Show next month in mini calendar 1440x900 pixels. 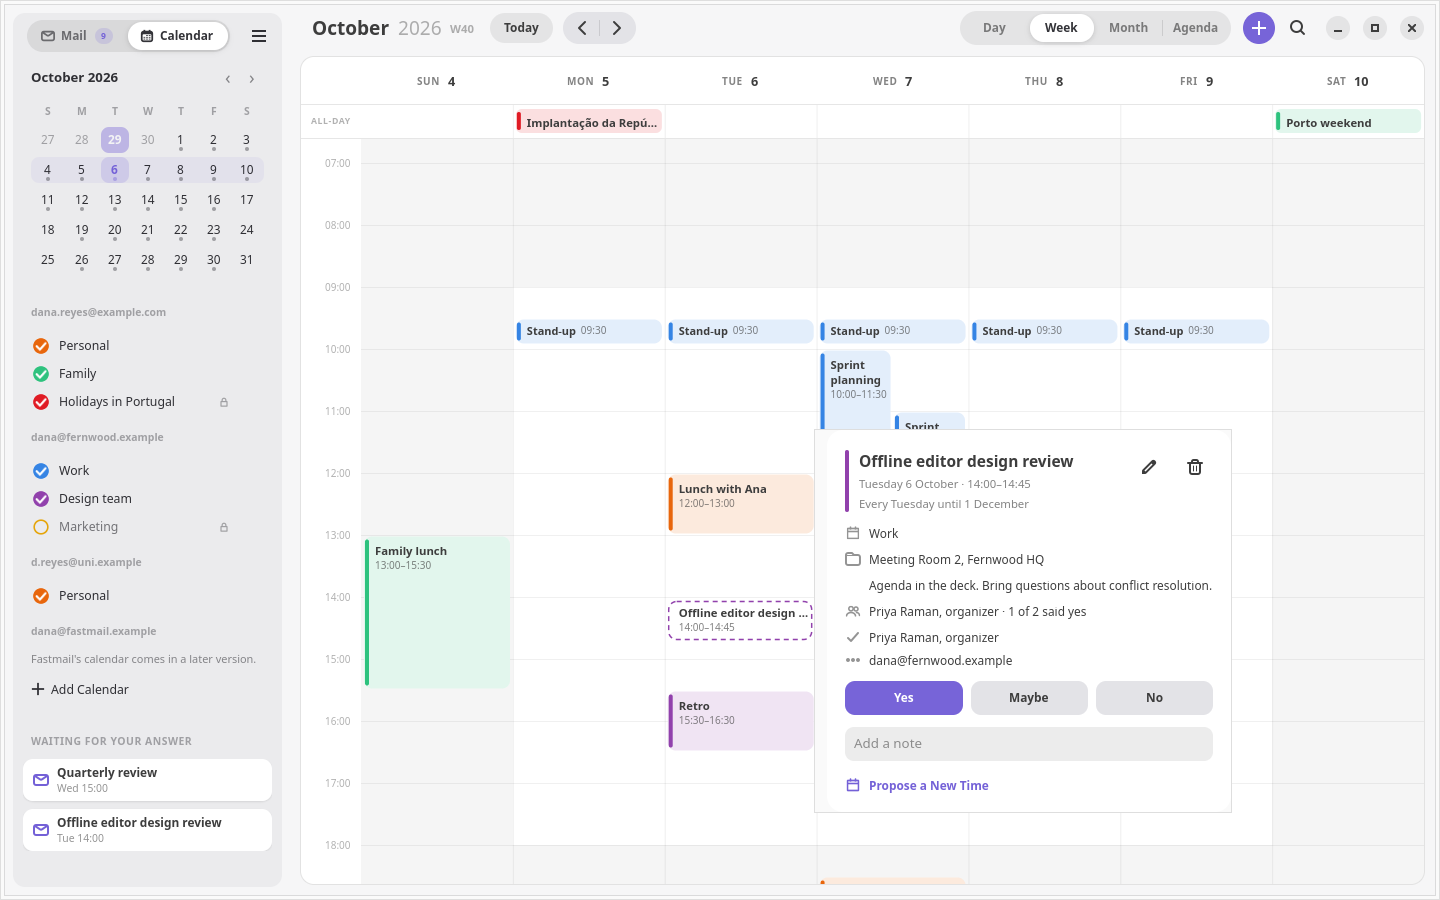coord(252,79)
